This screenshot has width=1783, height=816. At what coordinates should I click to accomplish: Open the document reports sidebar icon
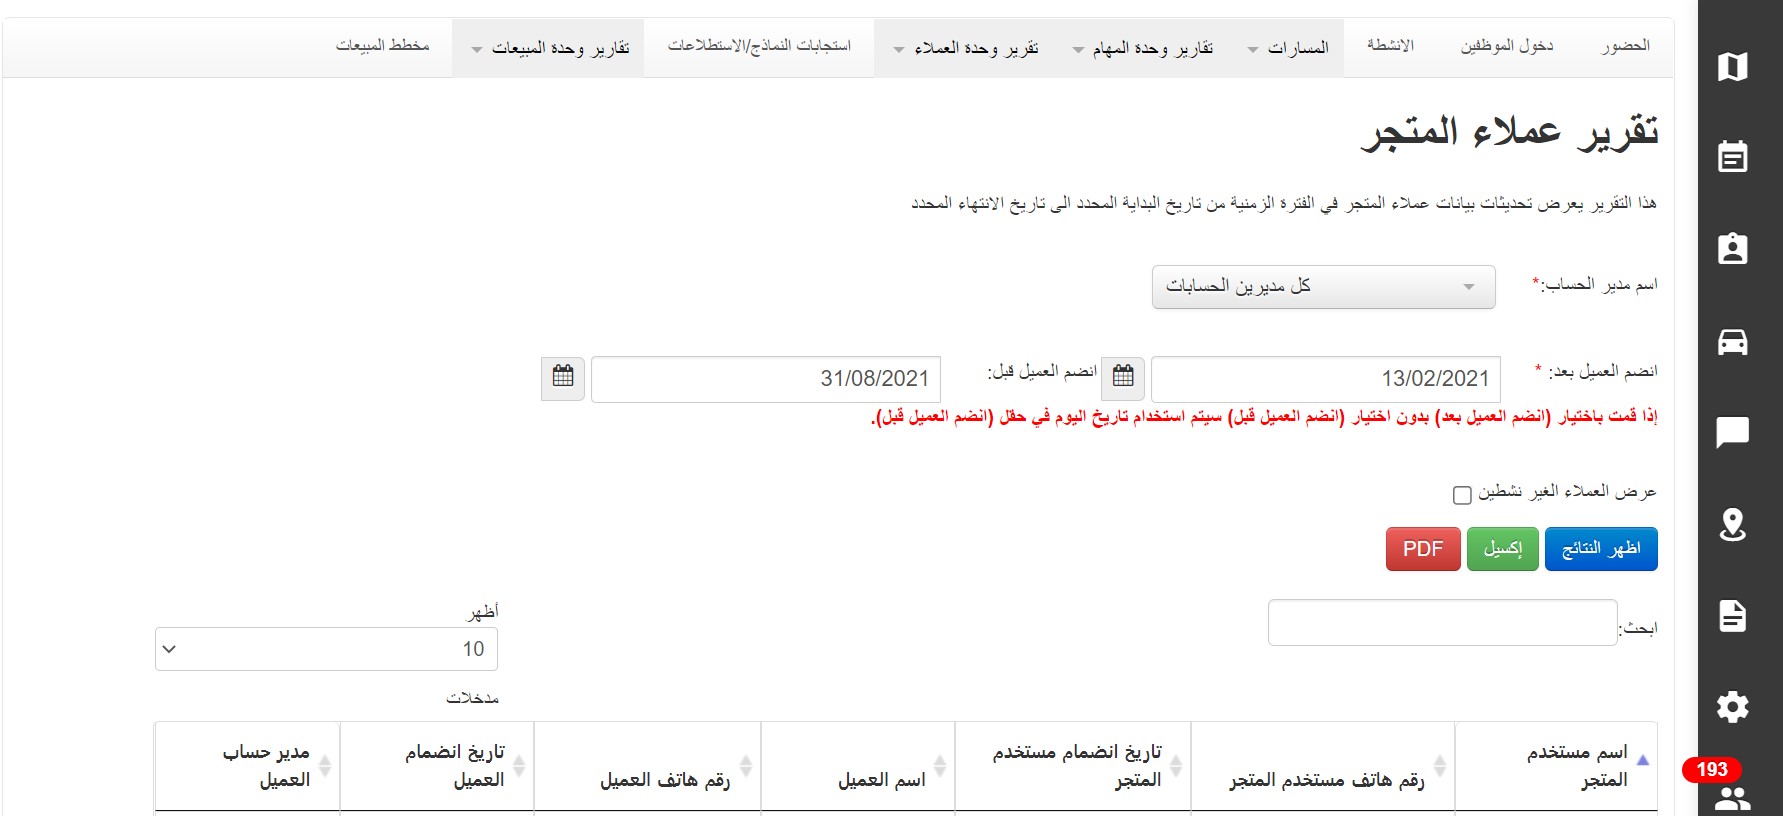1732,616
